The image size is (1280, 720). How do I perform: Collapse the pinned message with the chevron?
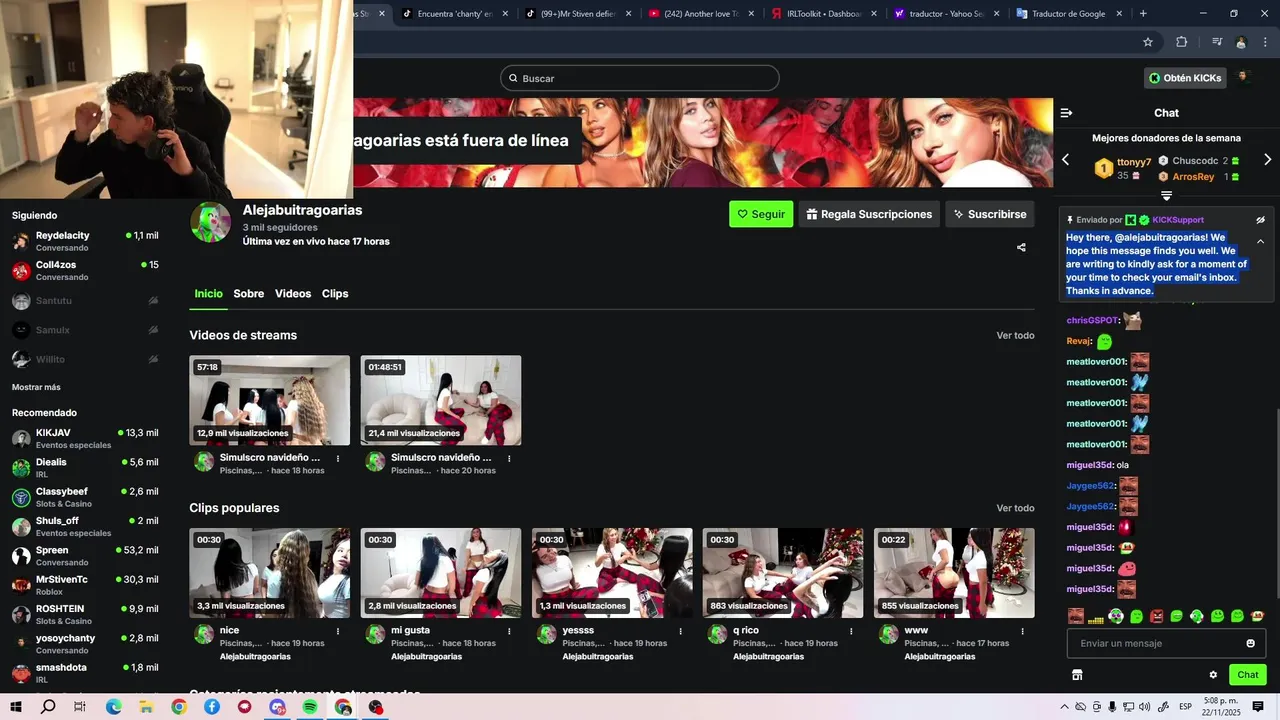coord(1260,241)
